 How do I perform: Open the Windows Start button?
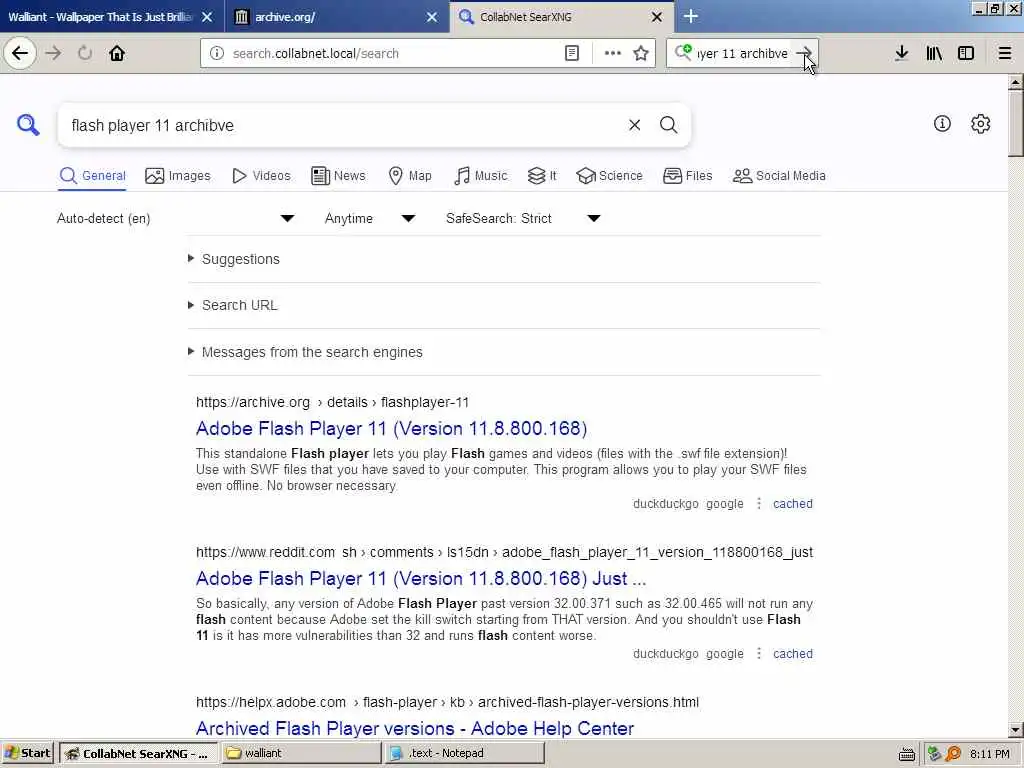click(x=27, y=754)
